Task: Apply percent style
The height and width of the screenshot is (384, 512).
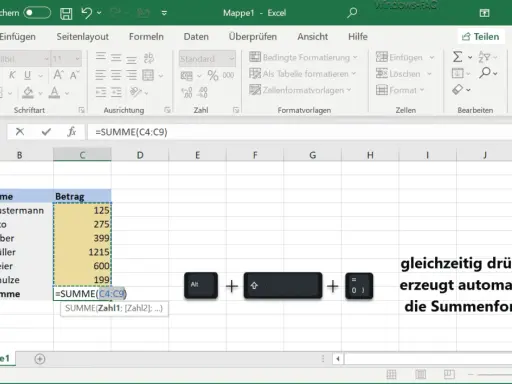Action: click(x=213, y=75)
